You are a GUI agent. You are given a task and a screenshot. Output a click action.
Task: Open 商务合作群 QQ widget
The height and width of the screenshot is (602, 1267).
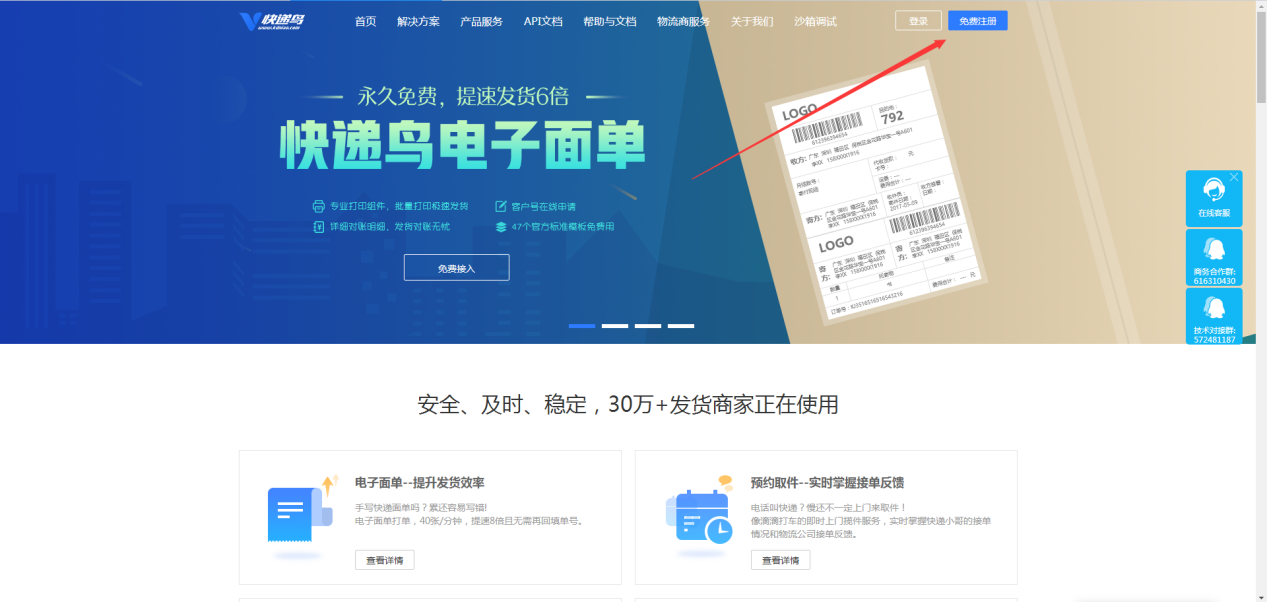point(1214,258)
